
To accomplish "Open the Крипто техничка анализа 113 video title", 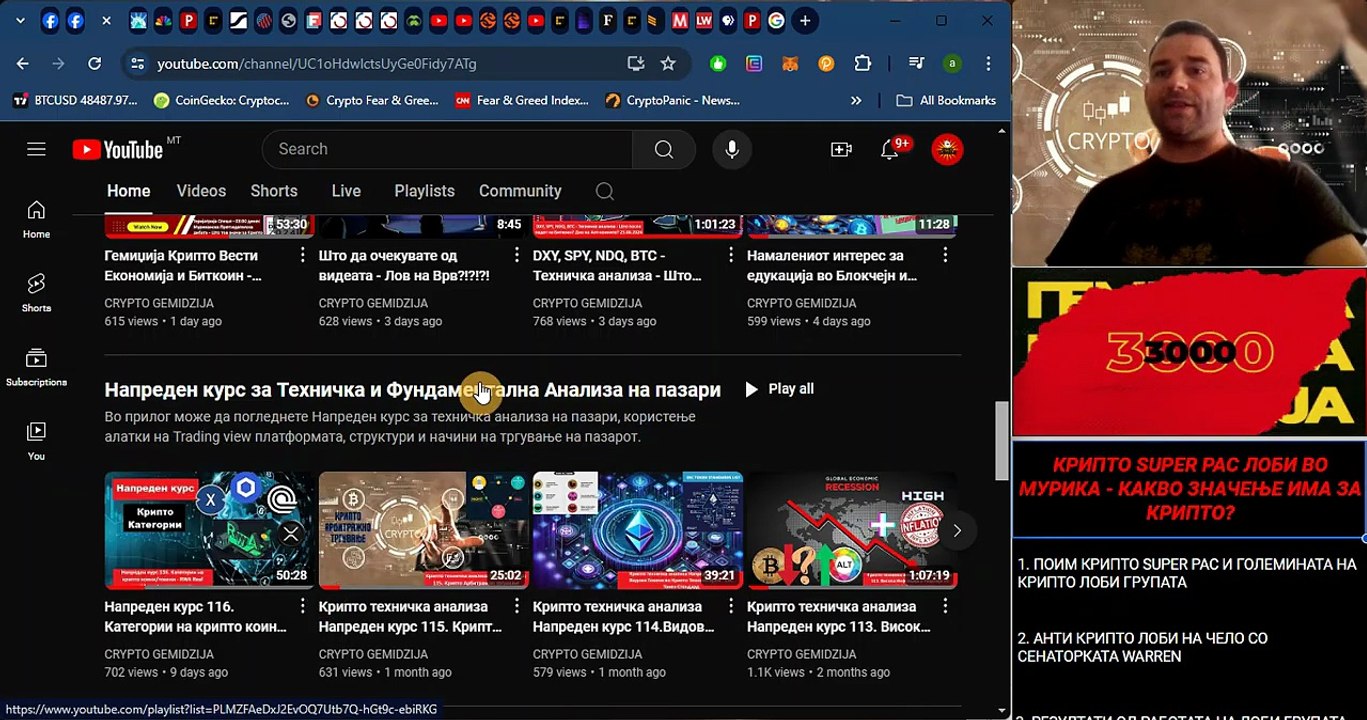I will (x=838, y=616).
